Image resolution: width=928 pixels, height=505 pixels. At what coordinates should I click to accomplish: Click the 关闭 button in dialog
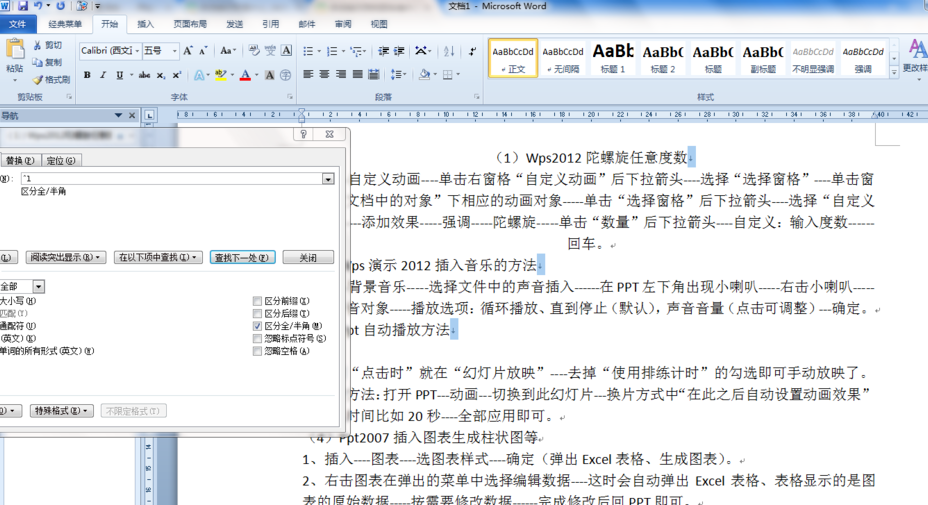pyautogui.click(x=308, y=258)
